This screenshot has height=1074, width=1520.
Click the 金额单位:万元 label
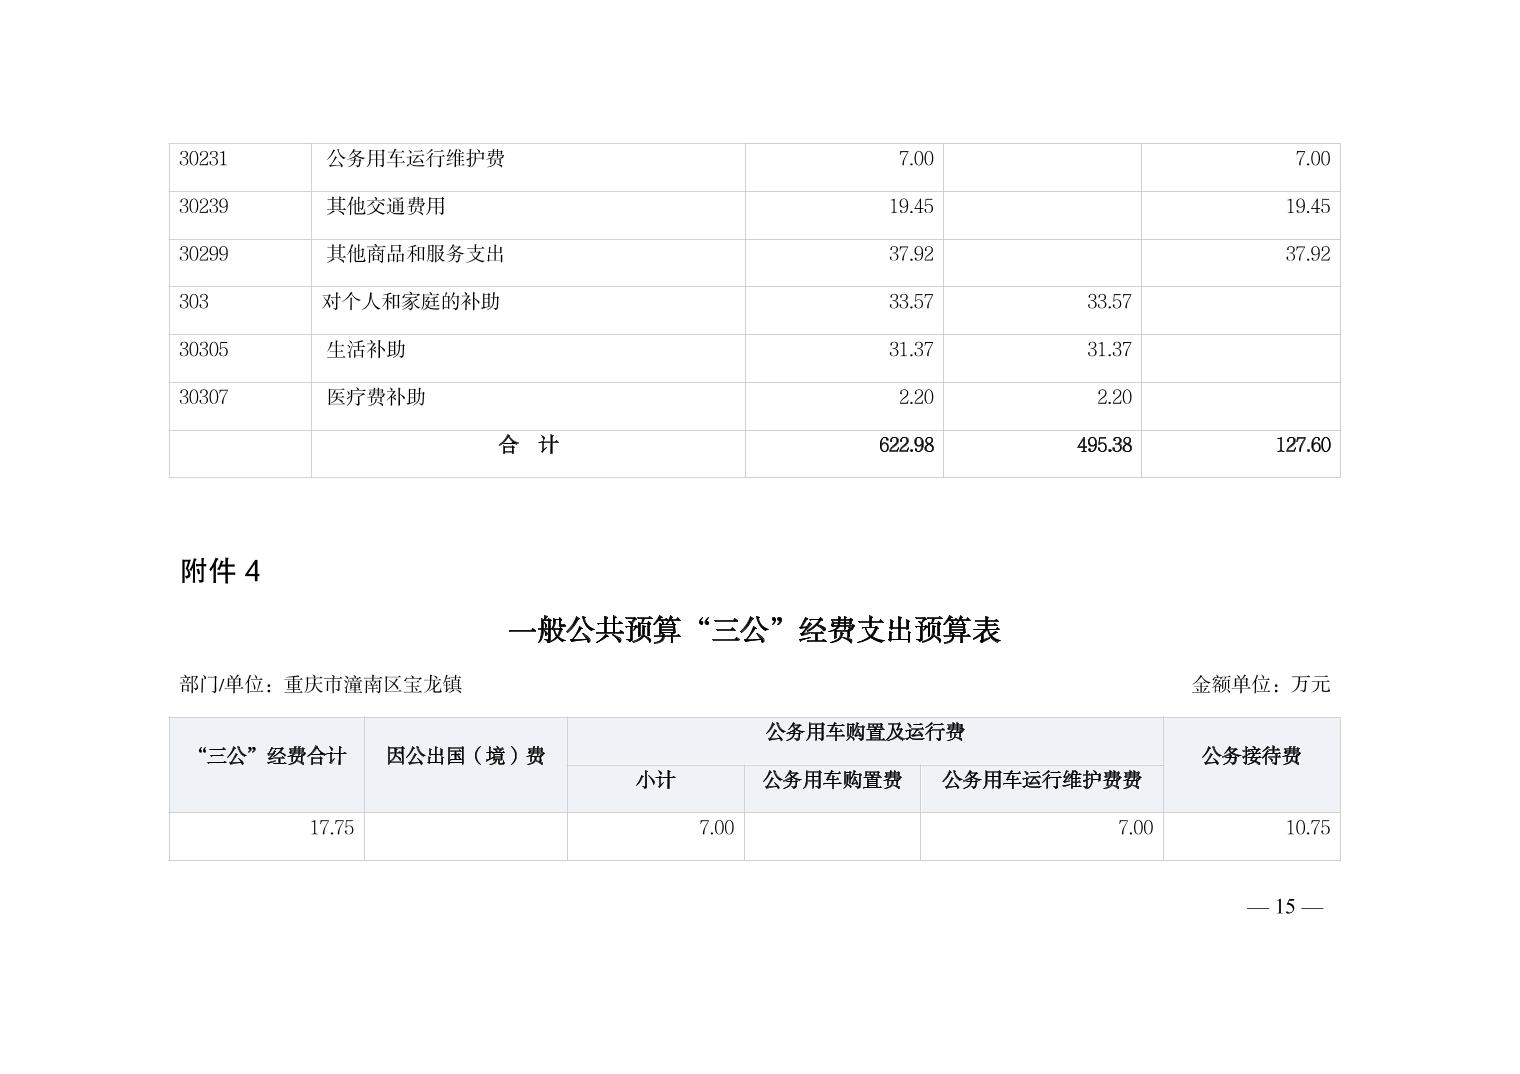click(1260, 685)
